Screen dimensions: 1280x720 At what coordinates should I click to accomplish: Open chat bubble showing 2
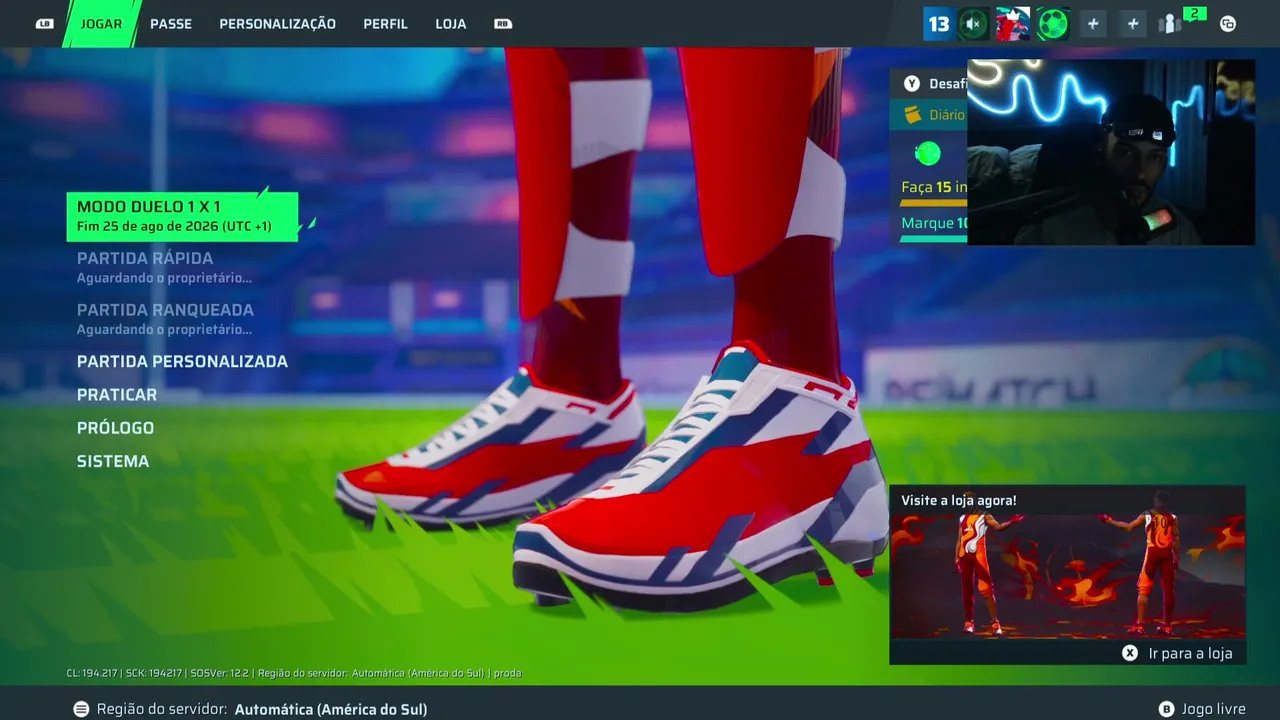[1194, 13]
